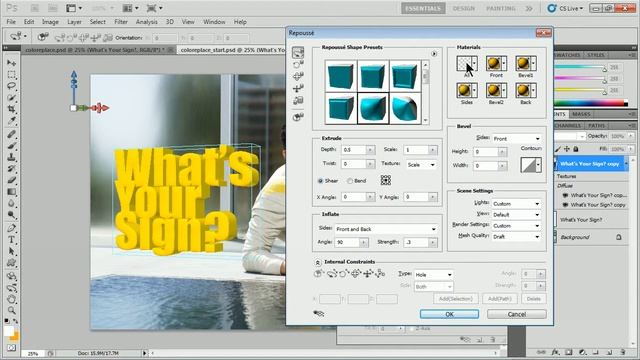Open the Bevel1 material picker

[526, 64]
